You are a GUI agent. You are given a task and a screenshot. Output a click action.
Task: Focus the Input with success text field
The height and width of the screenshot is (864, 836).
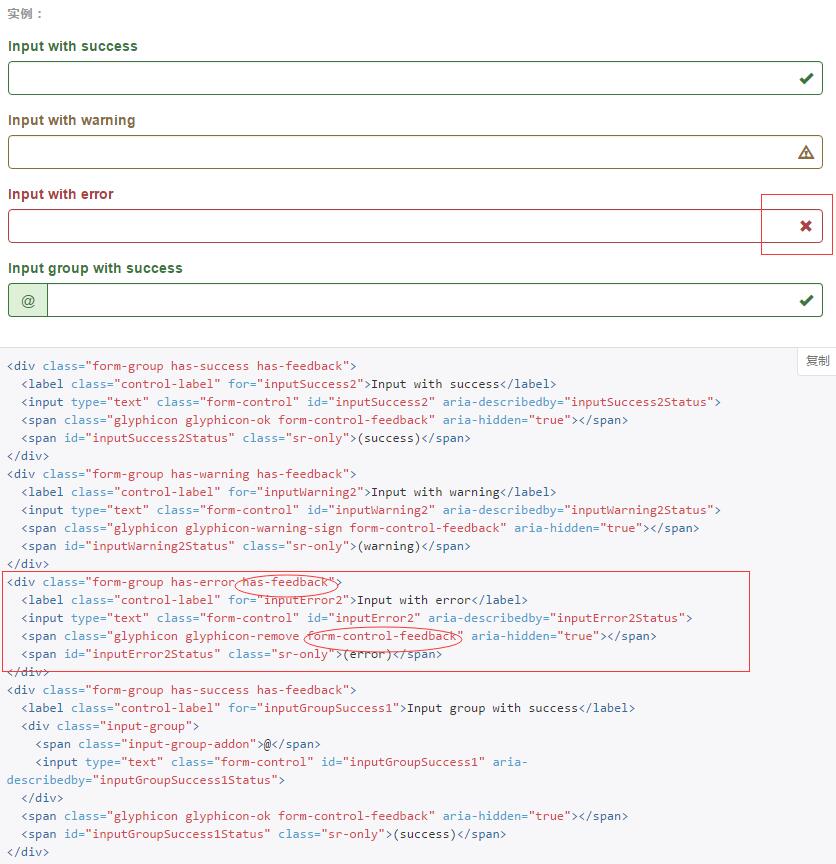coord(400,78)
